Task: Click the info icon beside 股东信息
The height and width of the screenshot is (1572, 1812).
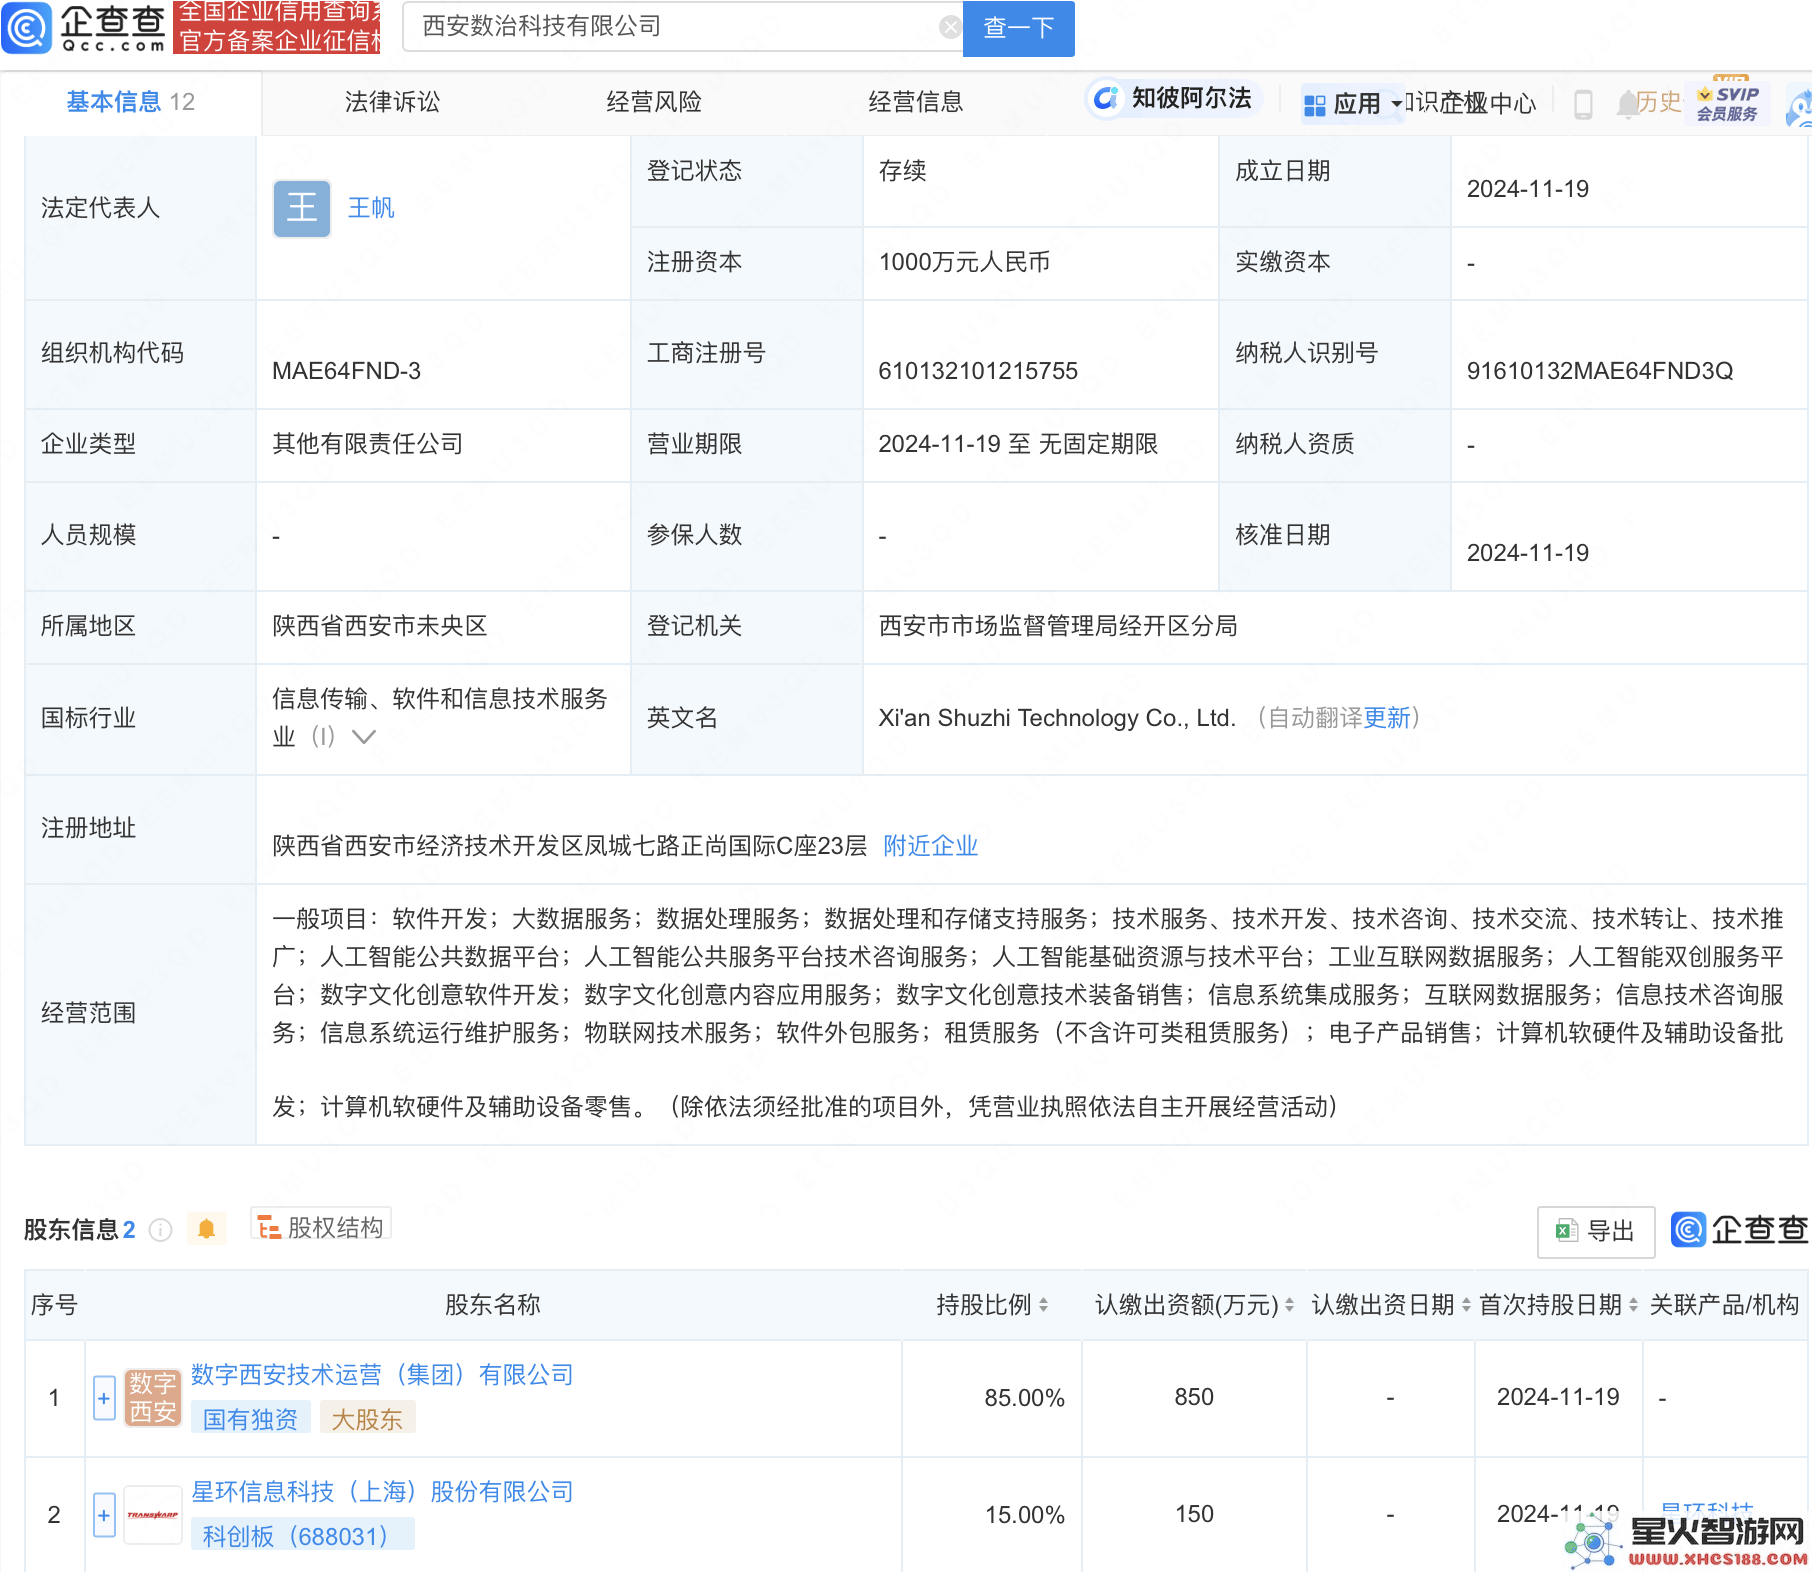Action: [x=160, y=1230]
